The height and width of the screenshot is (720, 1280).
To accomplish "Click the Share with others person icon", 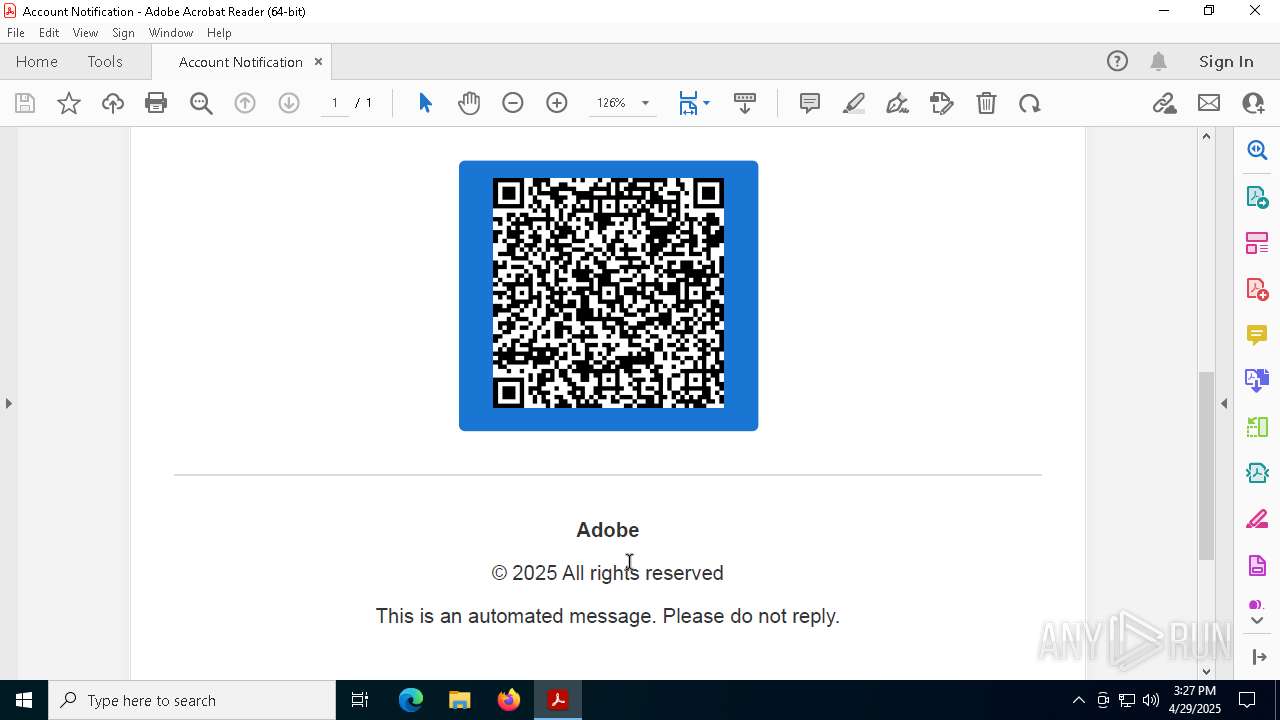I will 1253,103.
